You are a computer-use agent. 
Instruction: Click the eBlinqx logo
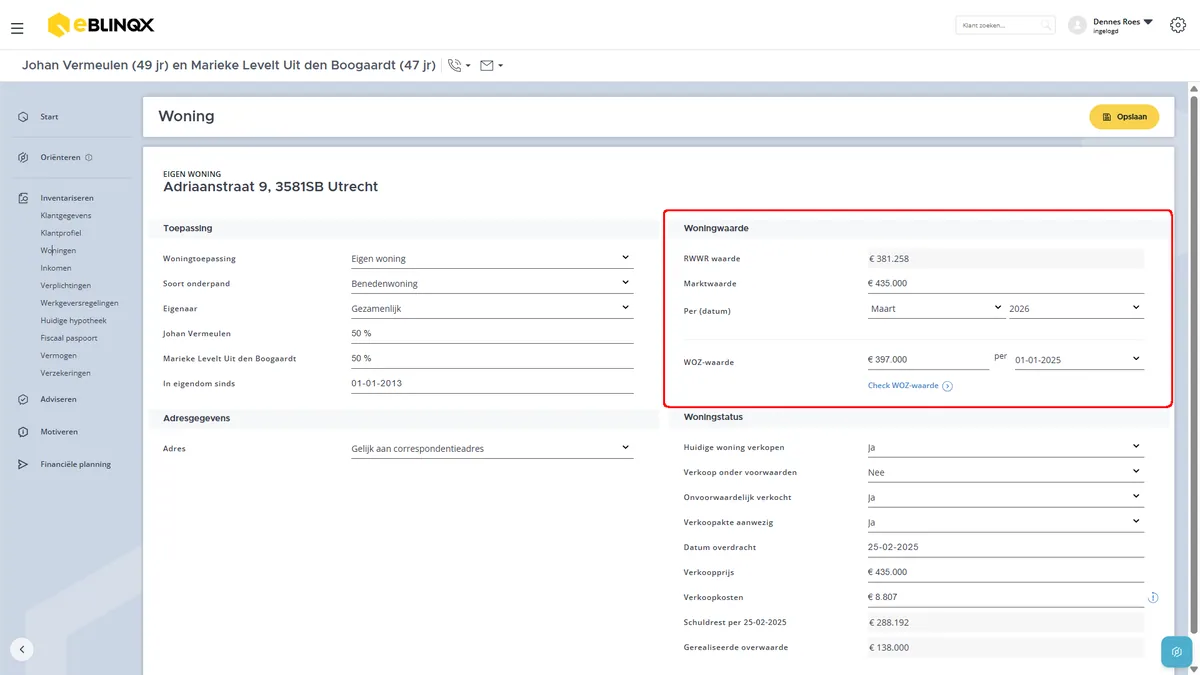click(x=101, y=25)
